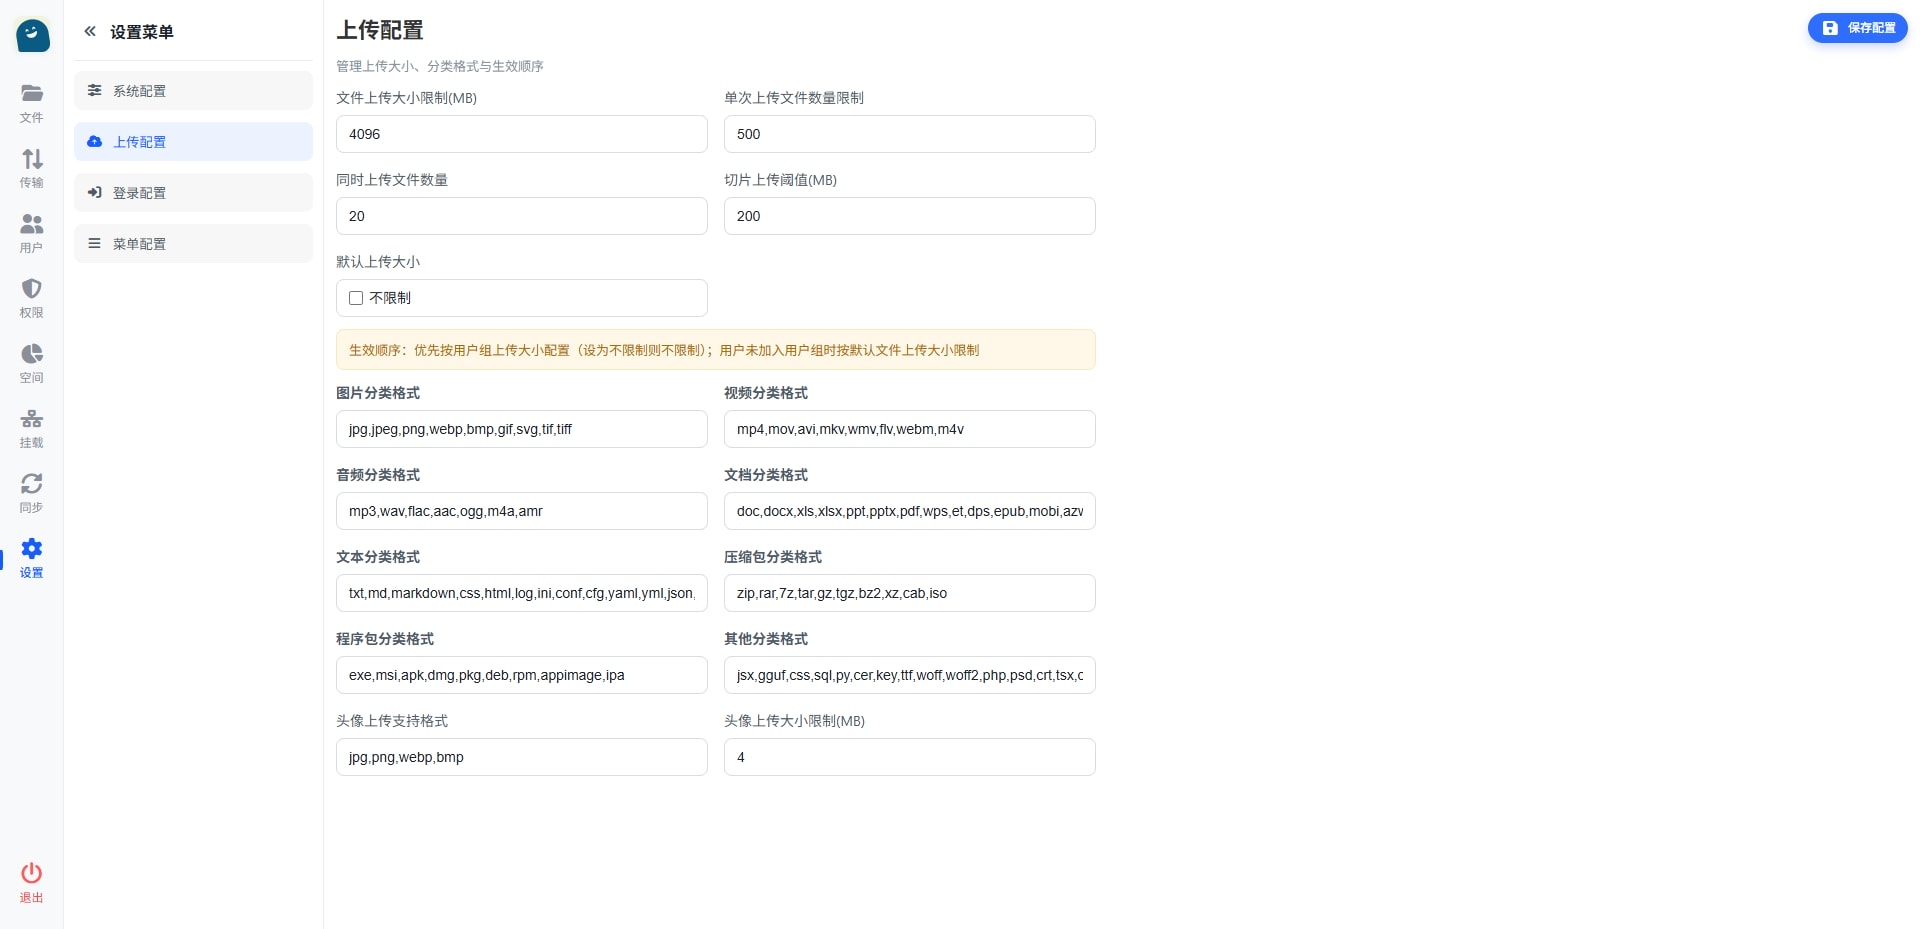
Task: Select 登录配置 in the settings menu
Action: 193,193
